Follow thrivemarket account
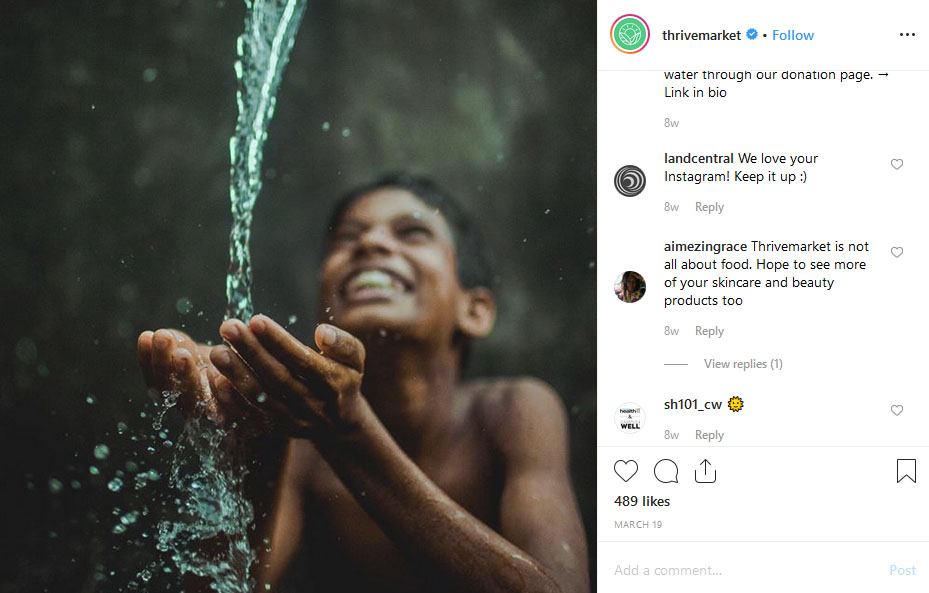 pyautogui.click(x=793, y=36)
